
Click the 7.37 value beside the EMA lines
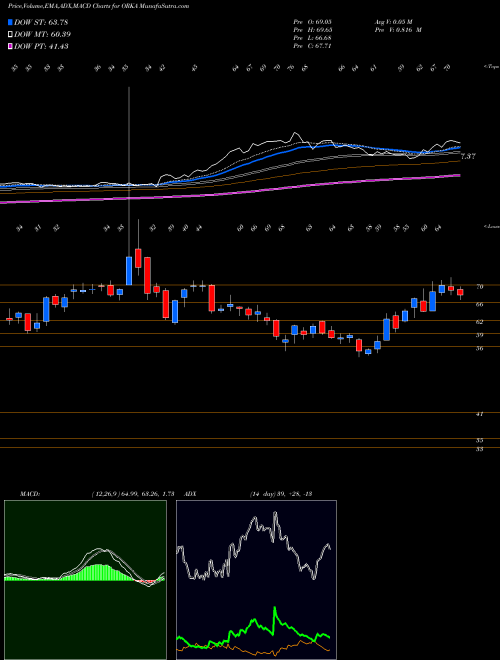(x=468, y=157)
